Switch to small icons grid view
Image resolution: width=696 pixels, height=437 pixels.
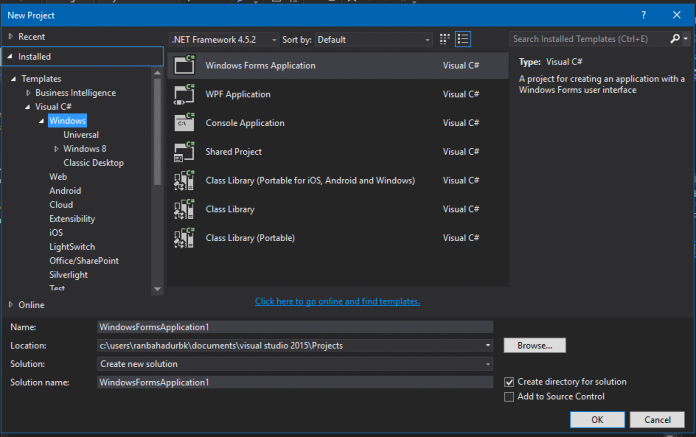tap(444, 39)
